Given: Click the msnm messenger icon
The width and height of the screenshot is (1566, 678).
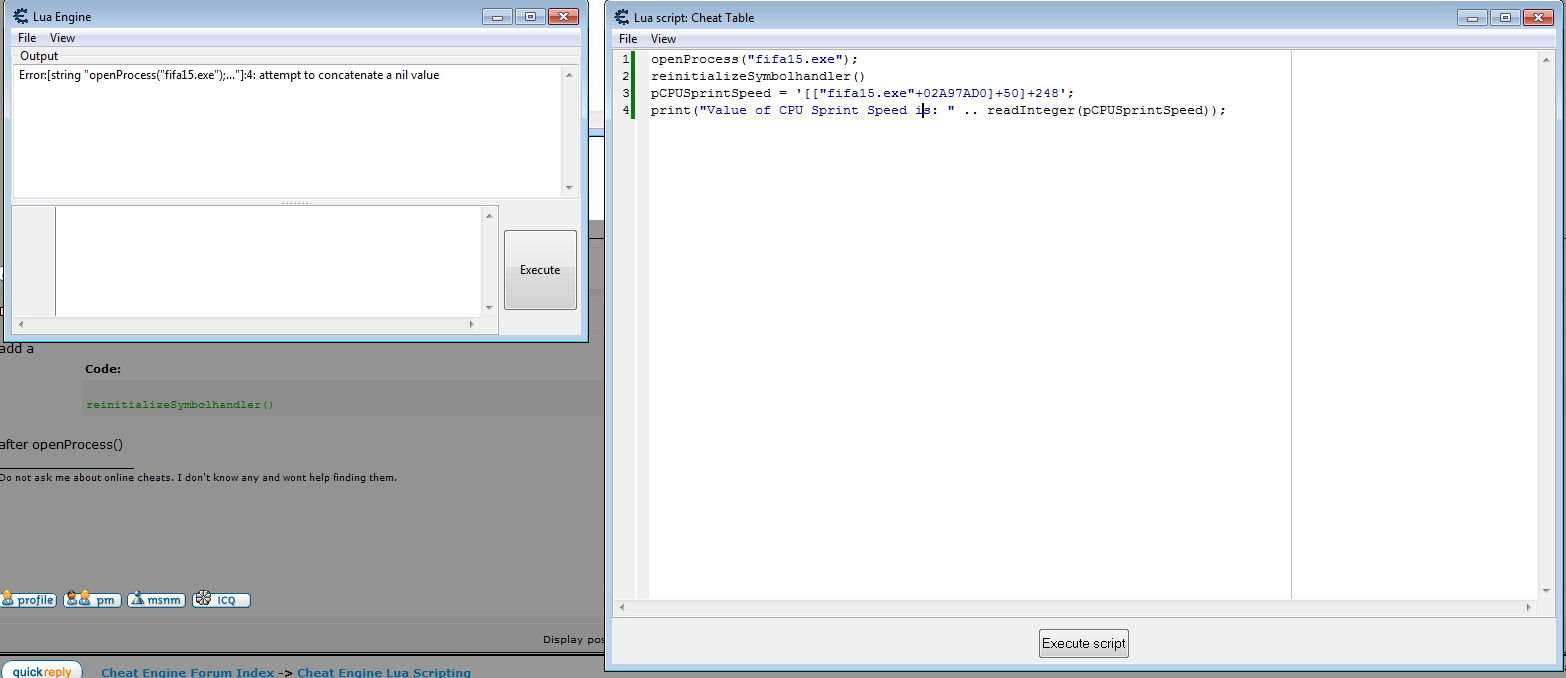Looking at the screenshot, I should coord(156,599).
